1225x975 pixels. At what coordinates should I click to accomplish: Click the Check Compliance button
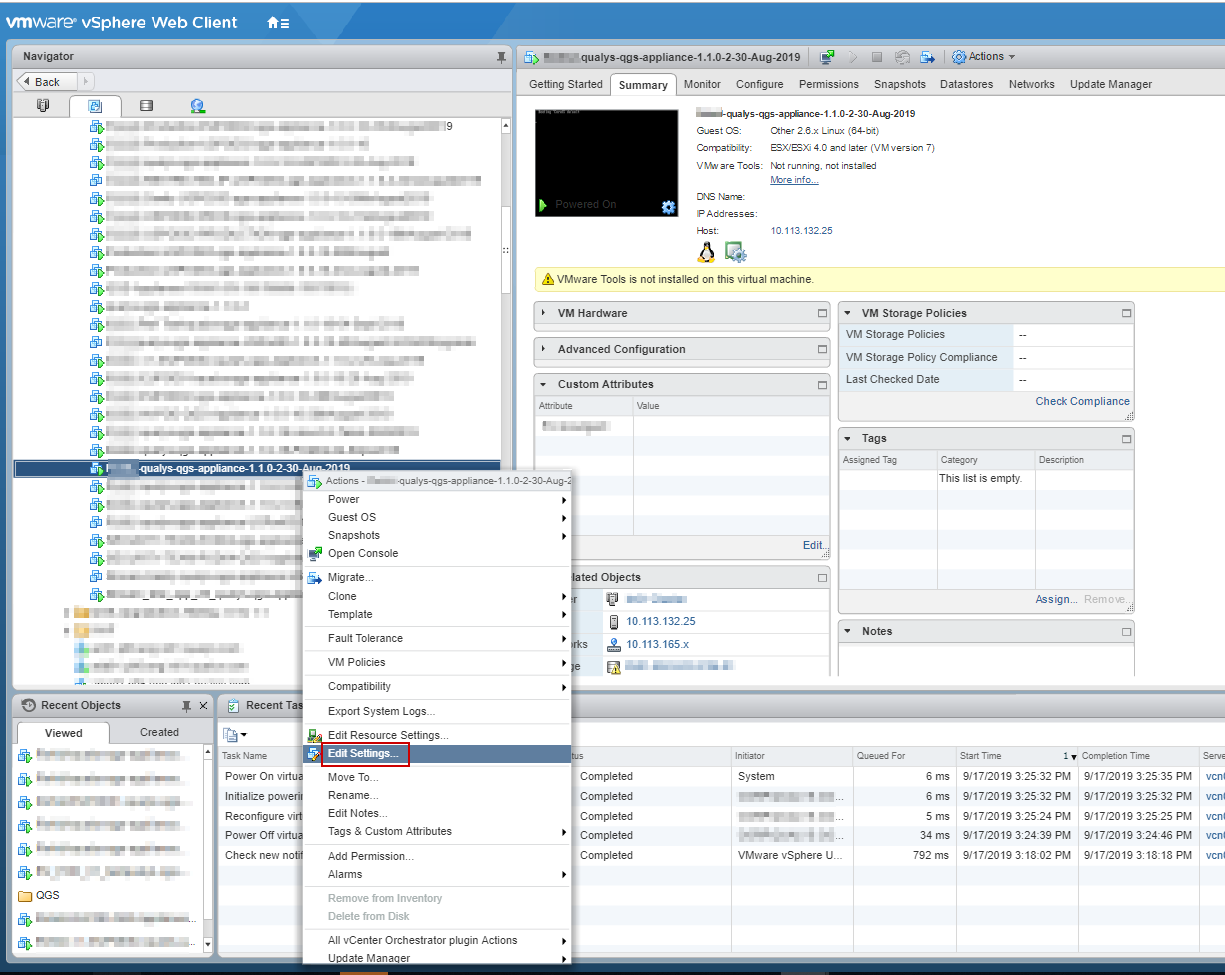[1082, 401]
